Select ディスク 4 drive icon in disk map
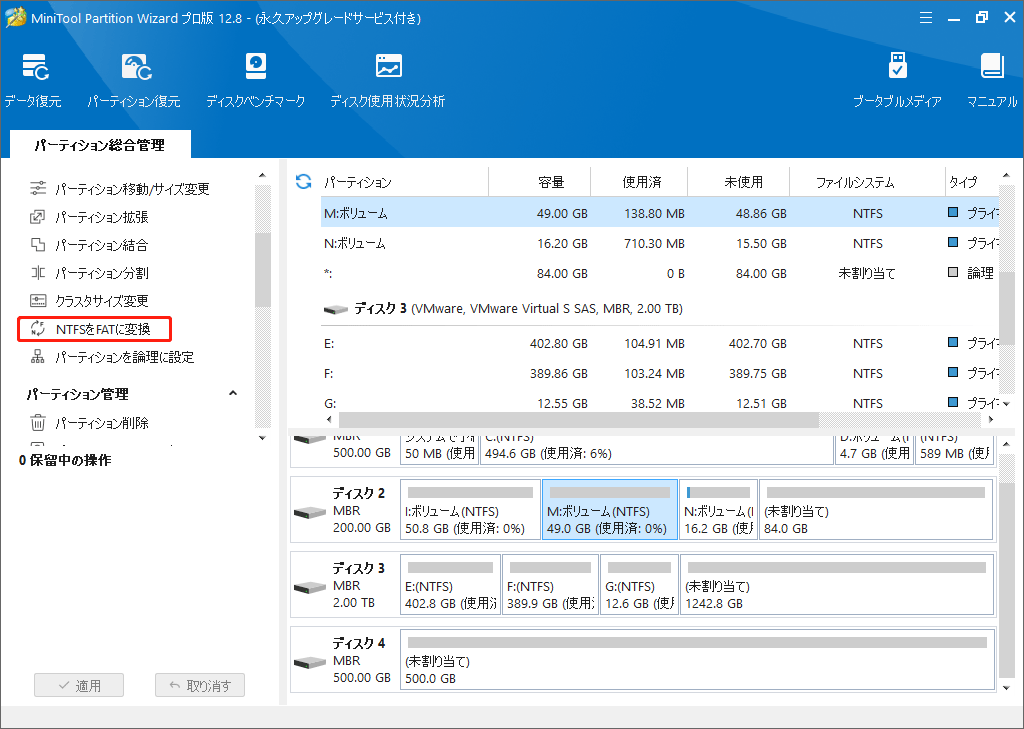Viewport: 1024px width, 729px height. point(310,662)
